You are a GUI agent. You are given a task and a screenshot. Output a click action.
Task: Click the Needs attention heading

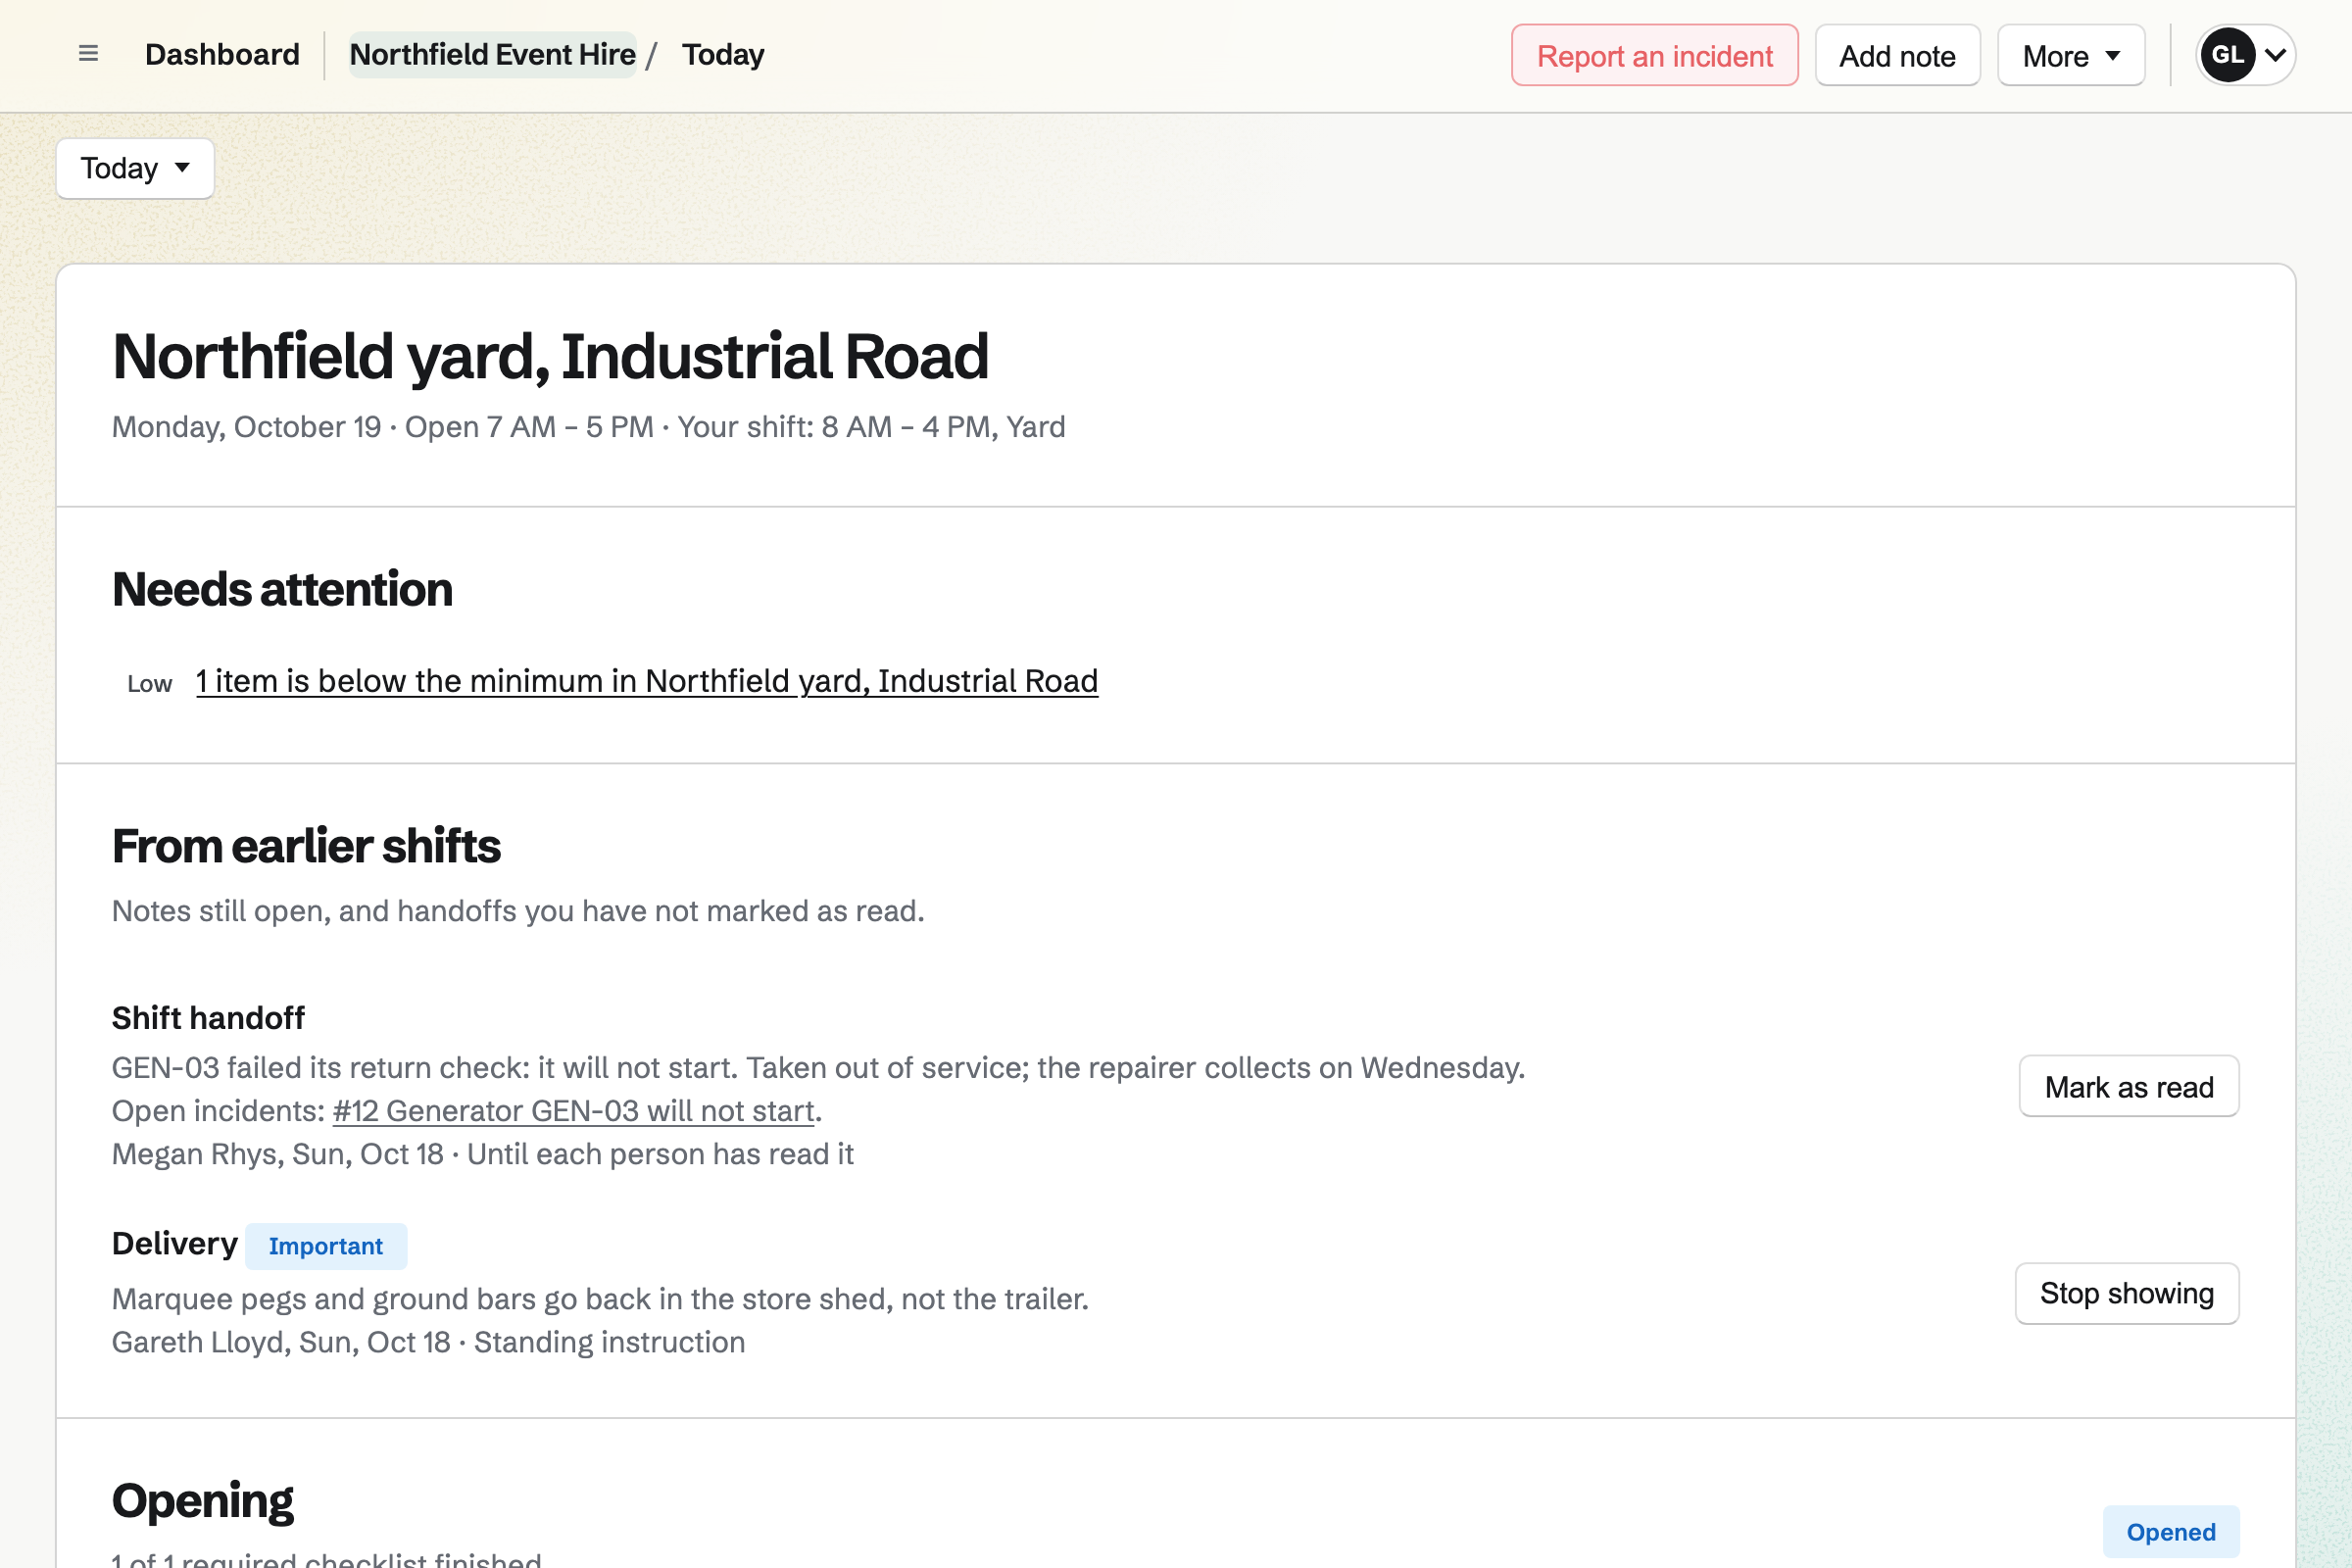pyautogui.click(x=282, y=589)
